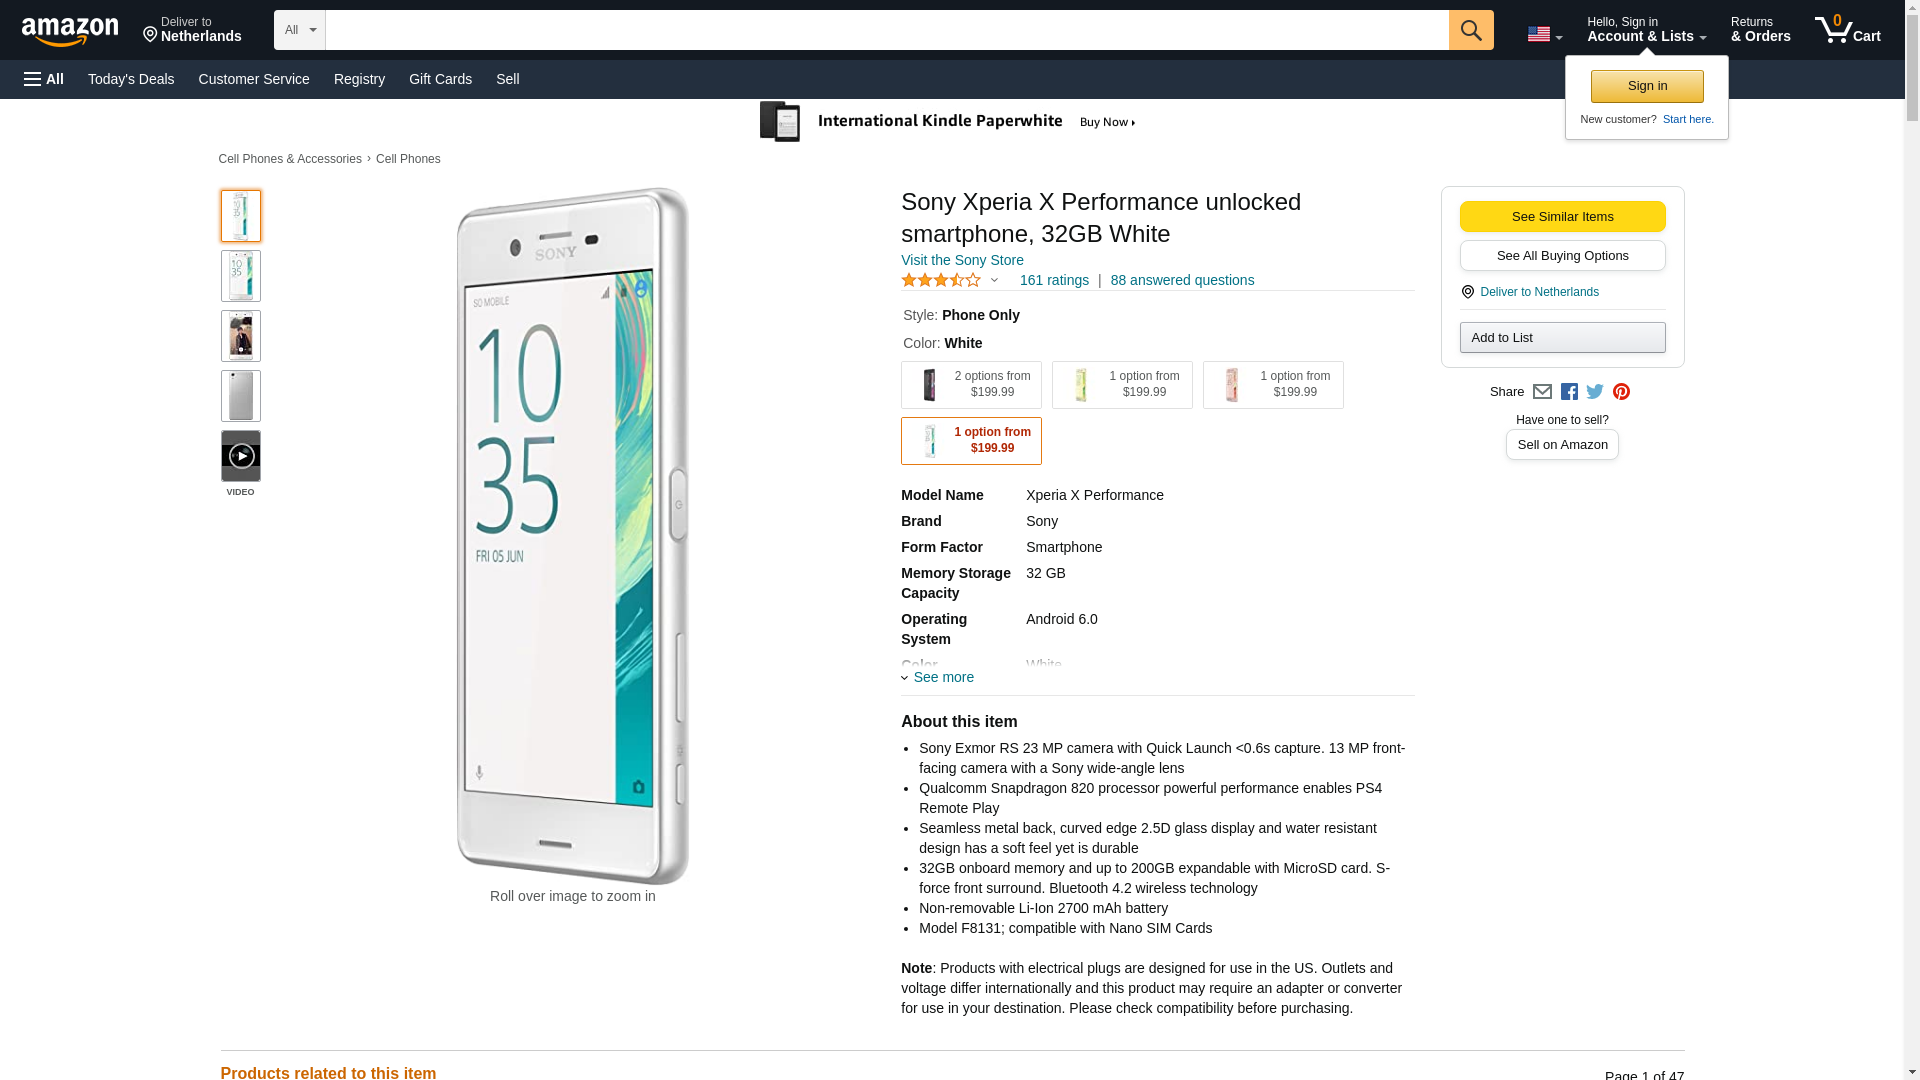Play the product video thumbnail
1920x1080 pixels.
pos(240,456)
